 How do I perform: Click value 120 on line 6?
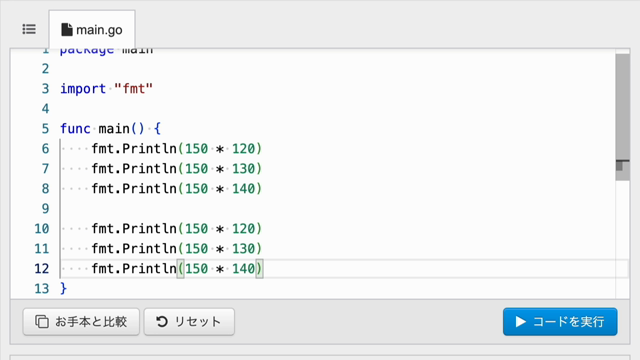(243, 149)
